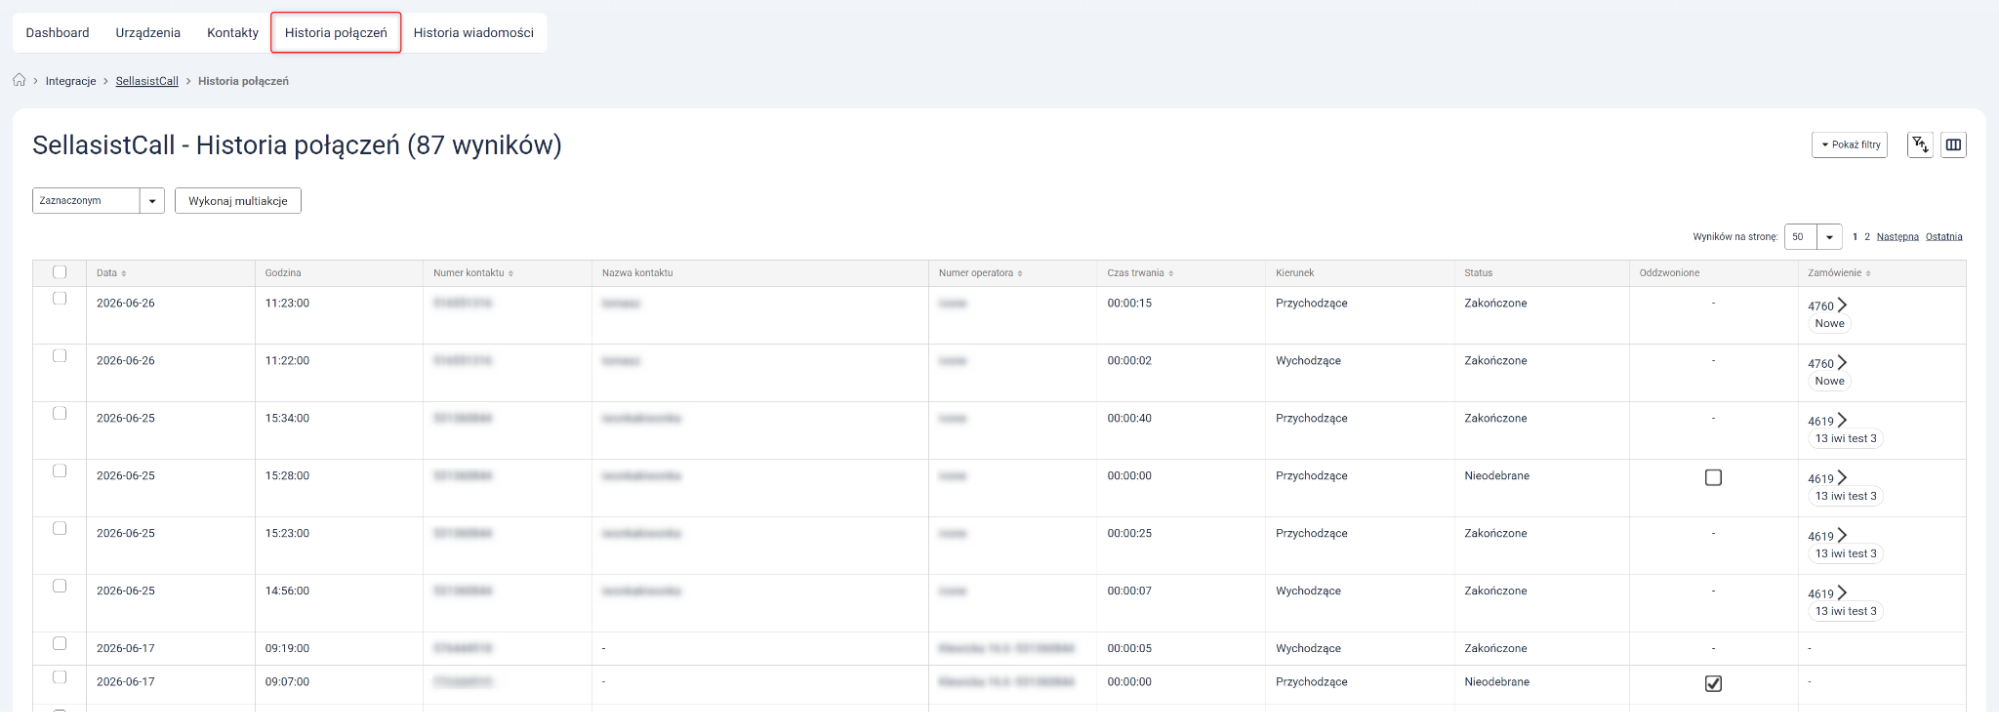Click the Kierunek column header
This screenshot has width=1999, height=712.
click(1295, 273)
